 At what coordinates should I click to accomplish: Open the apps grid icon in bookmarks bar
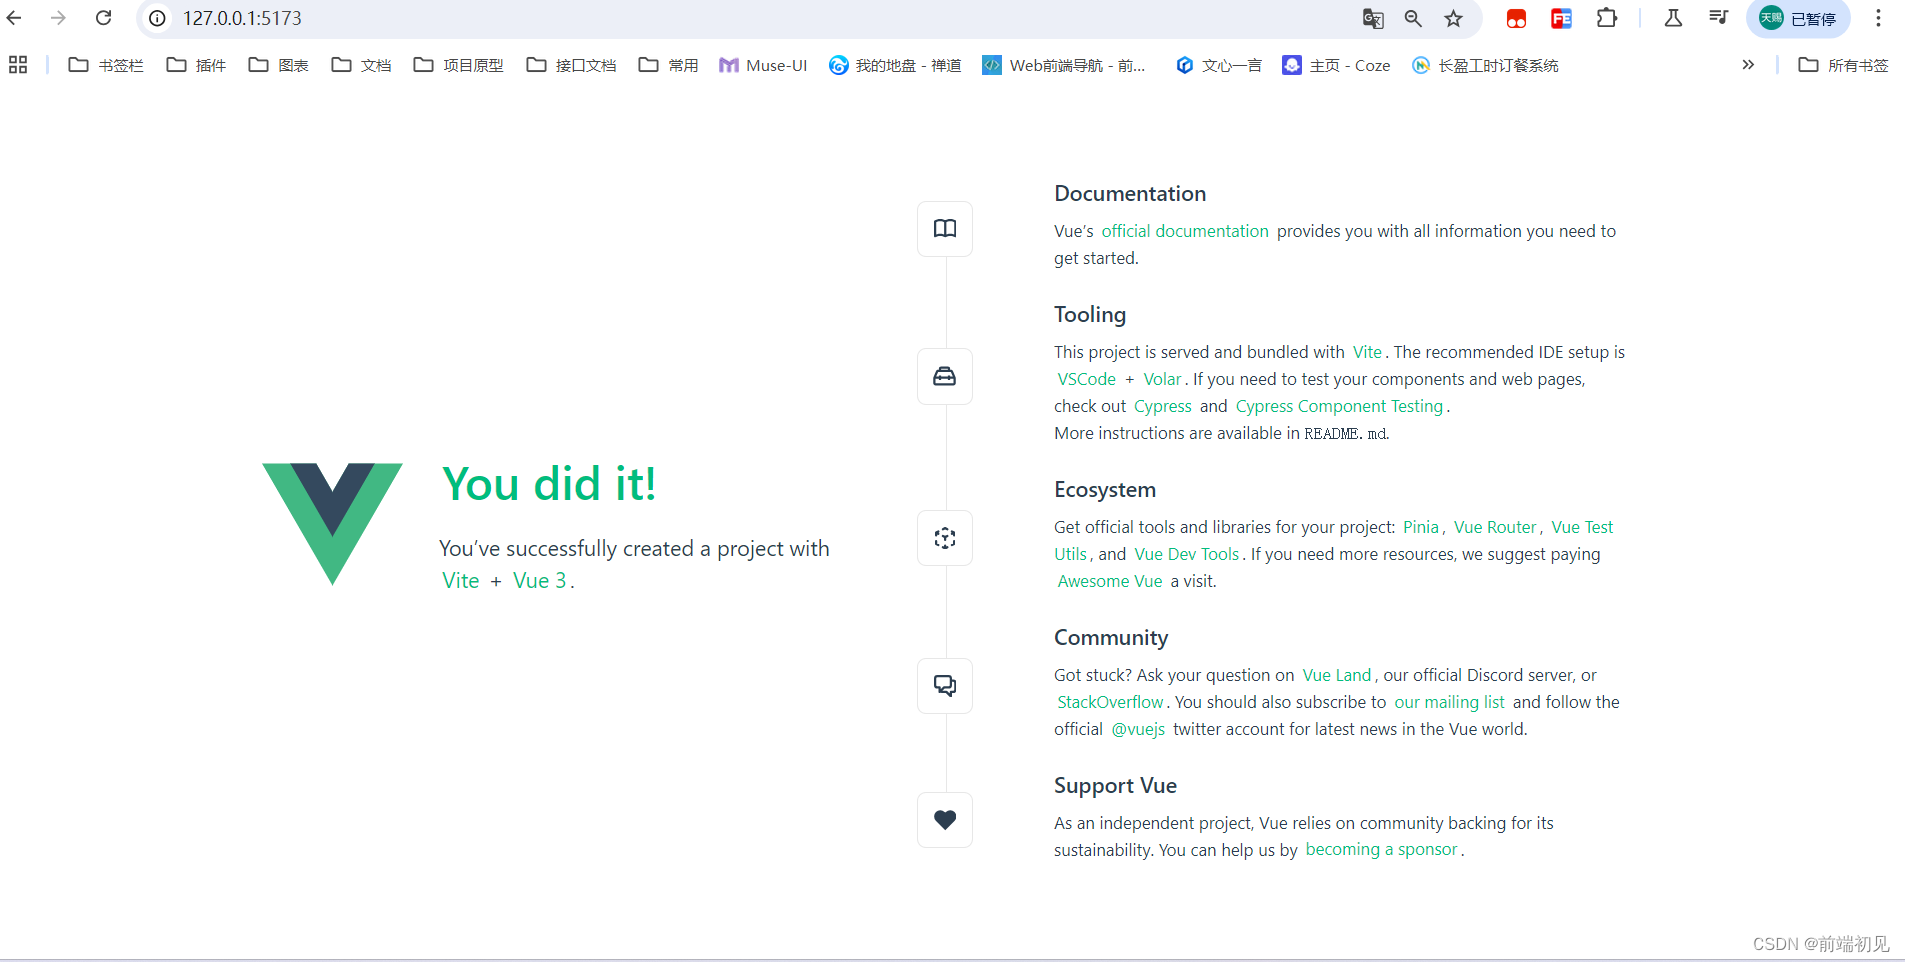18,65
